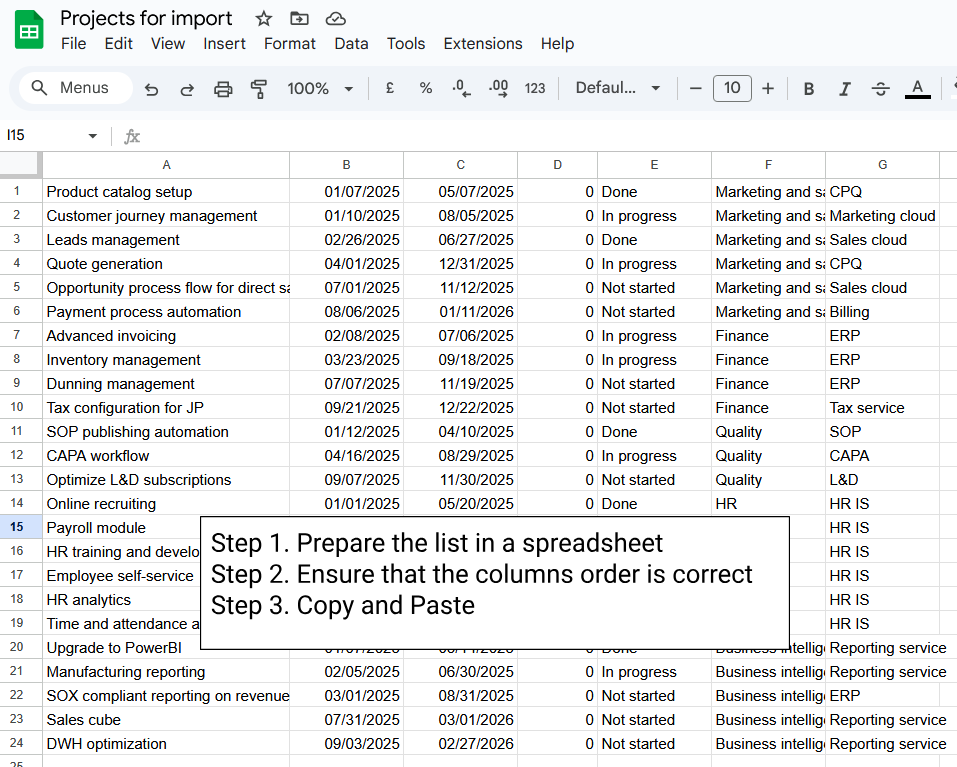Toggle bold formatting
This screenshot has width=957, height=767.
point(809,89)
